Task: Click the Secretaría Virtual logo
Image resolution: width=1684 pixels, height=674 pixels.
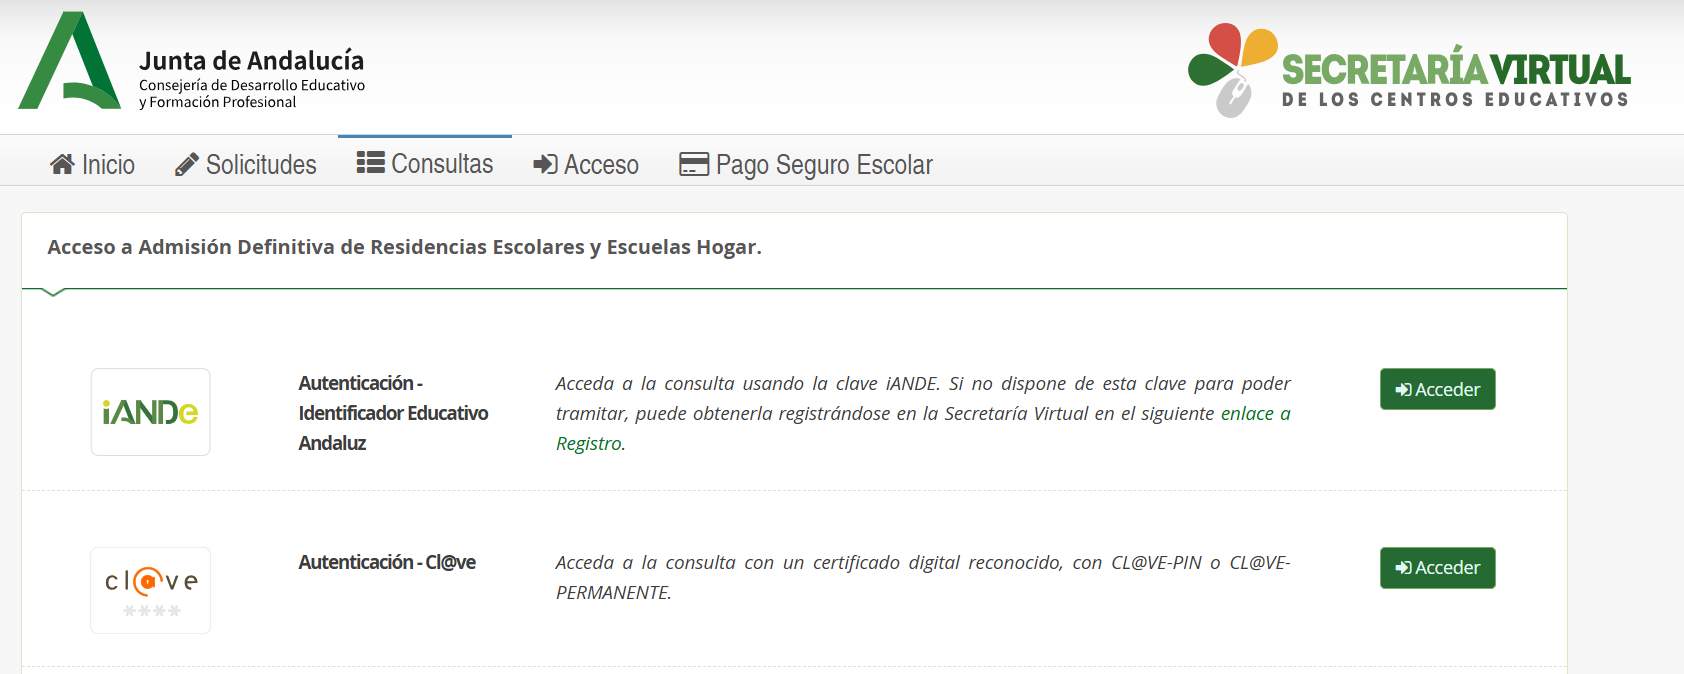Action: tap(1409, 70)
